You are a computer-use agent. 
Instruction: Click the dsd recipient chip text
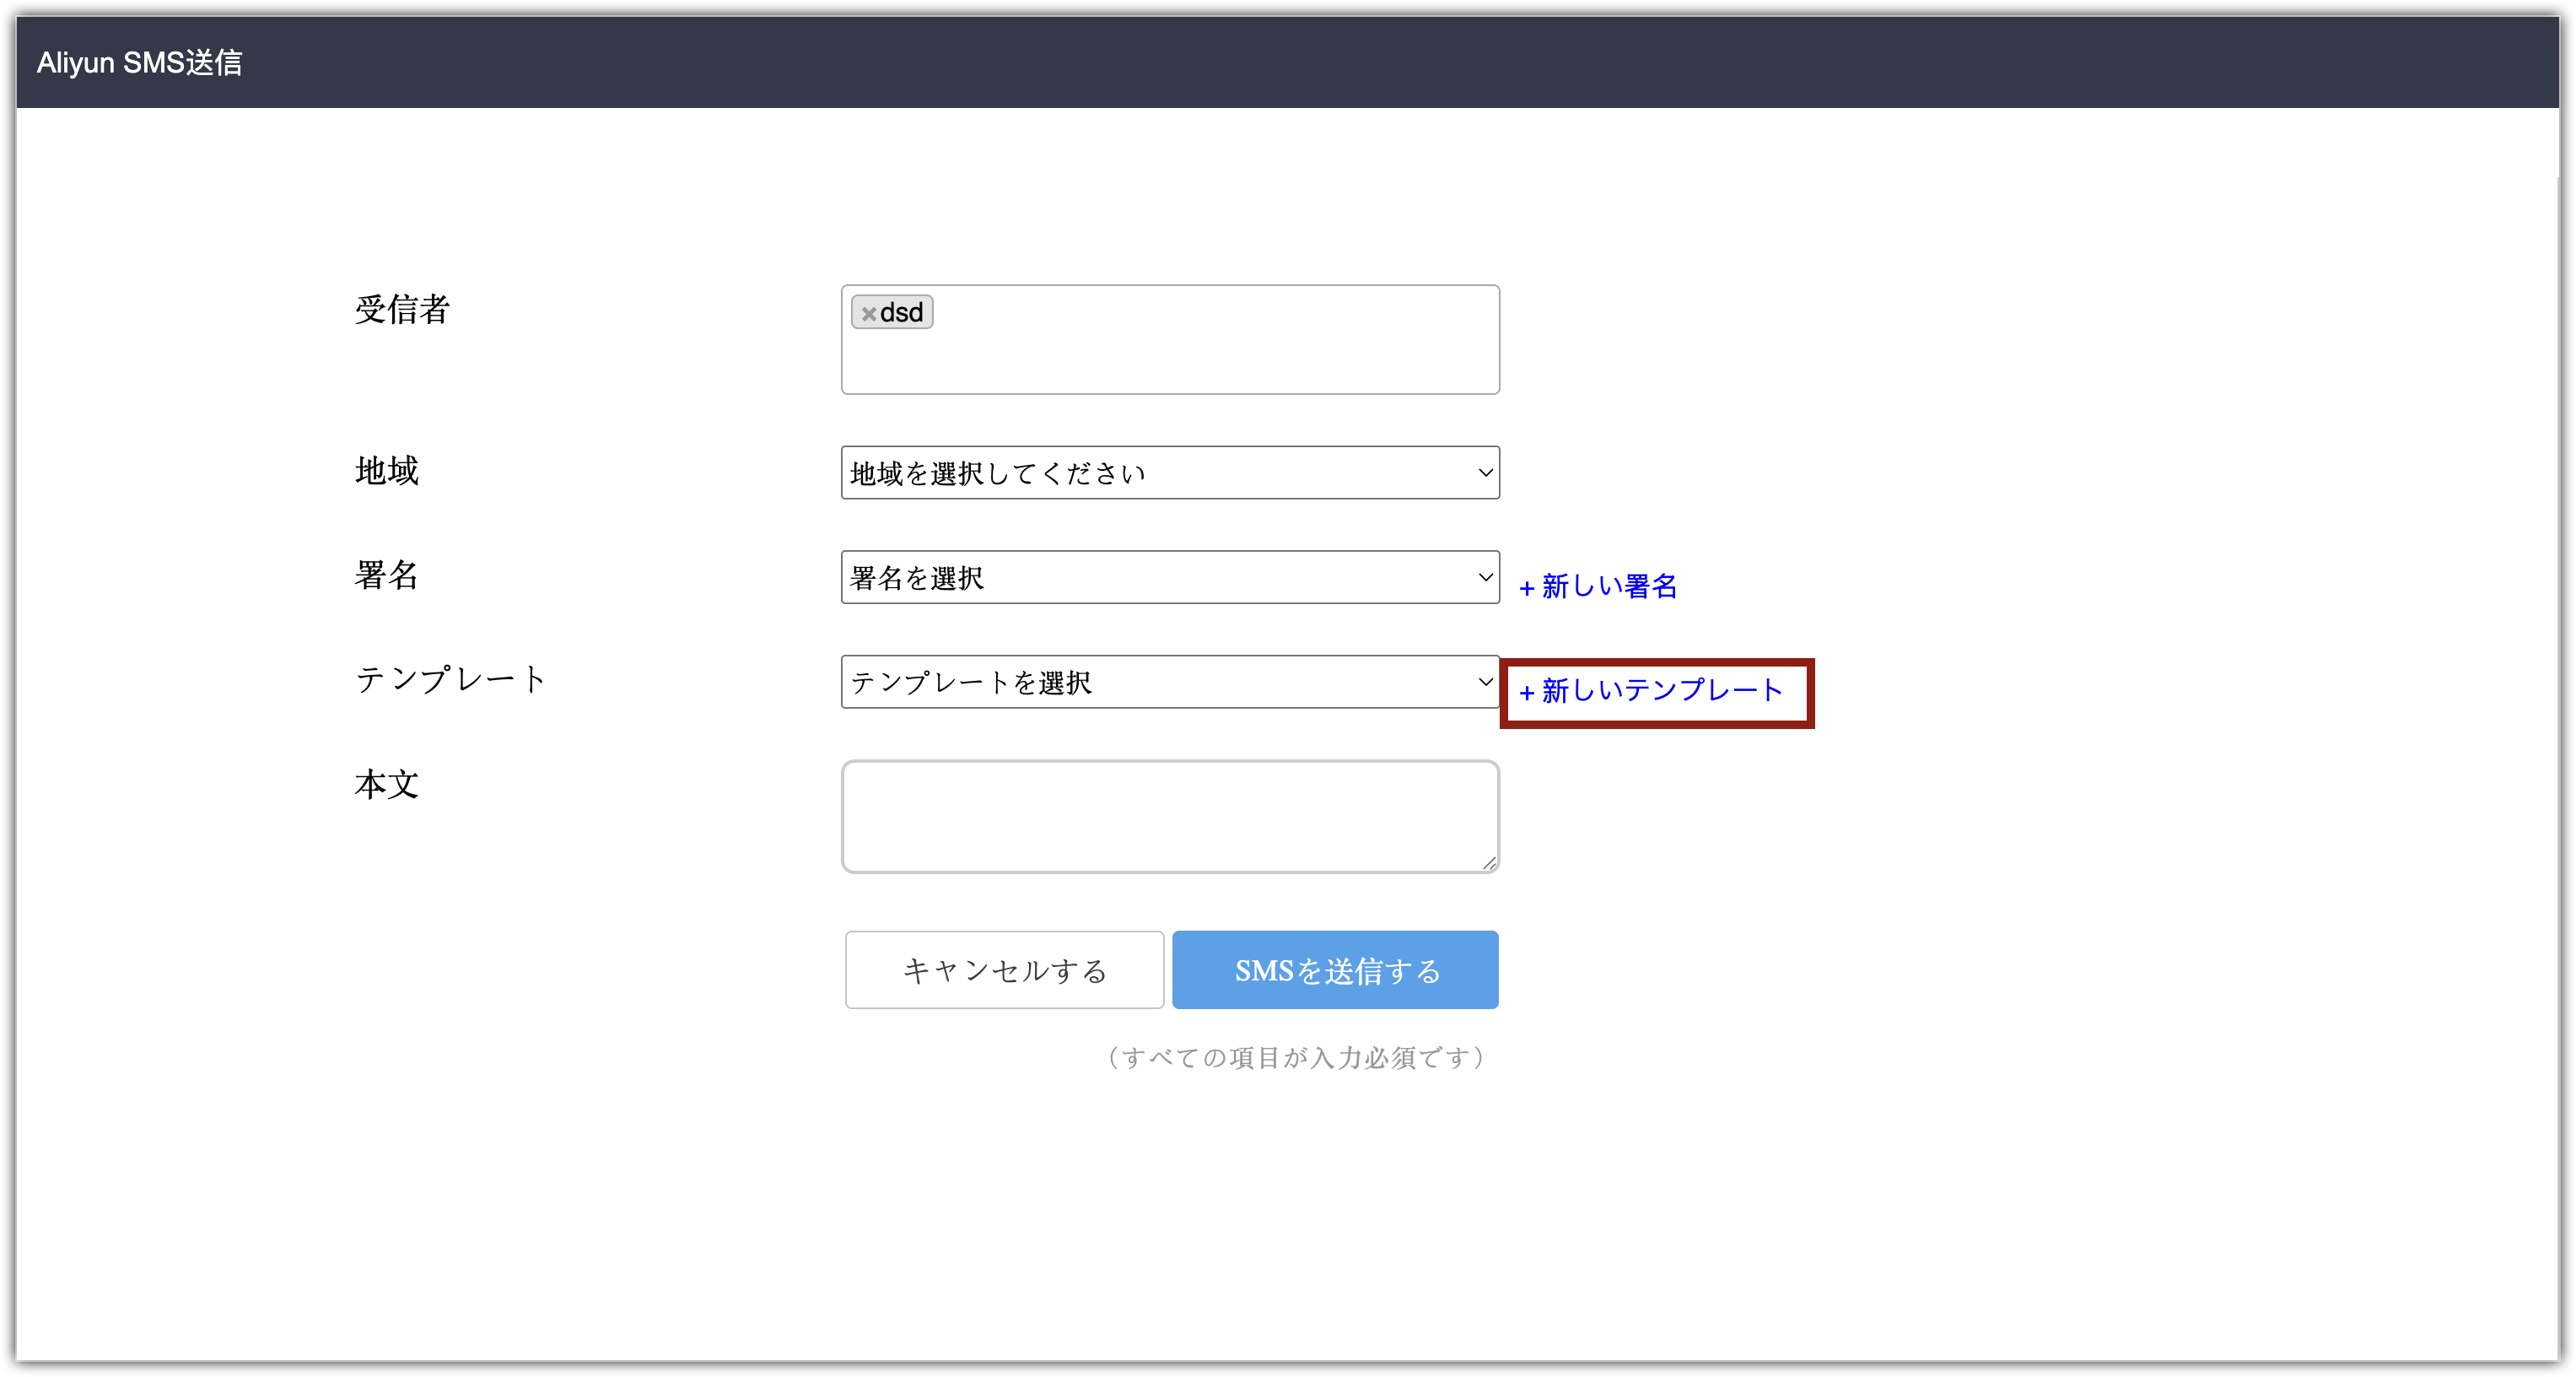pyautogui.click(x=901, y=313)
